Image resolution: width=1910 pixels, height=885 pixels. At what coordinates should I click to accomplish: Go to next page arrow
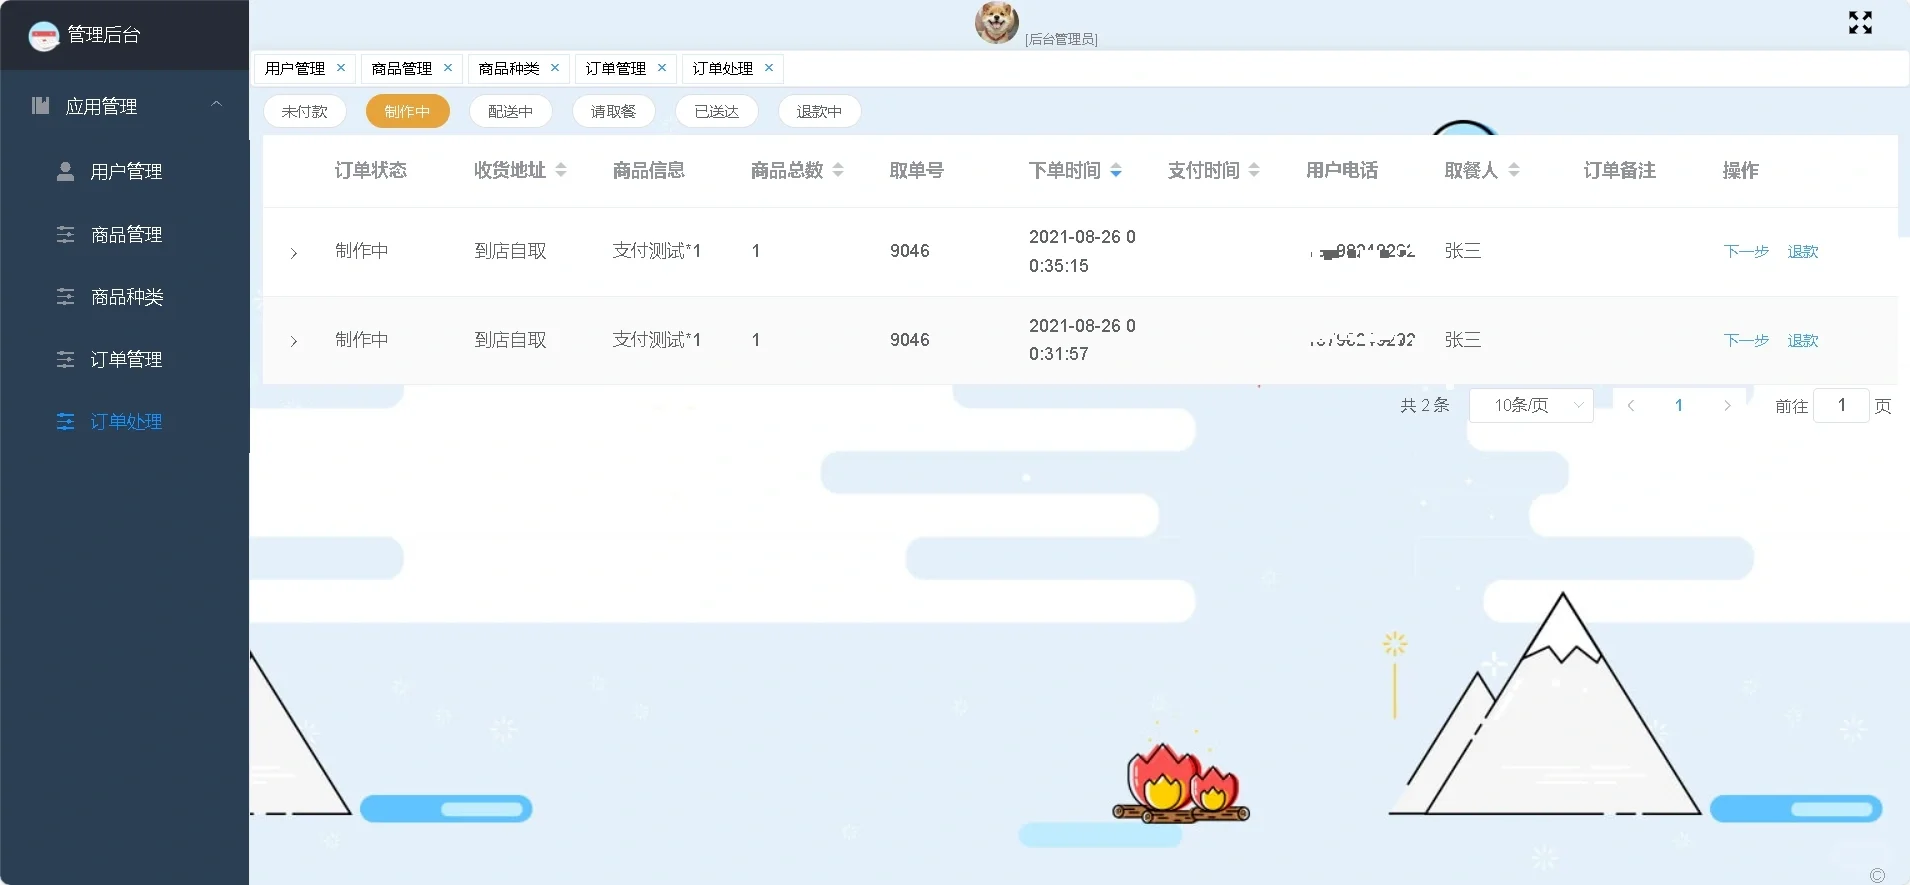tap(1727, 405)
